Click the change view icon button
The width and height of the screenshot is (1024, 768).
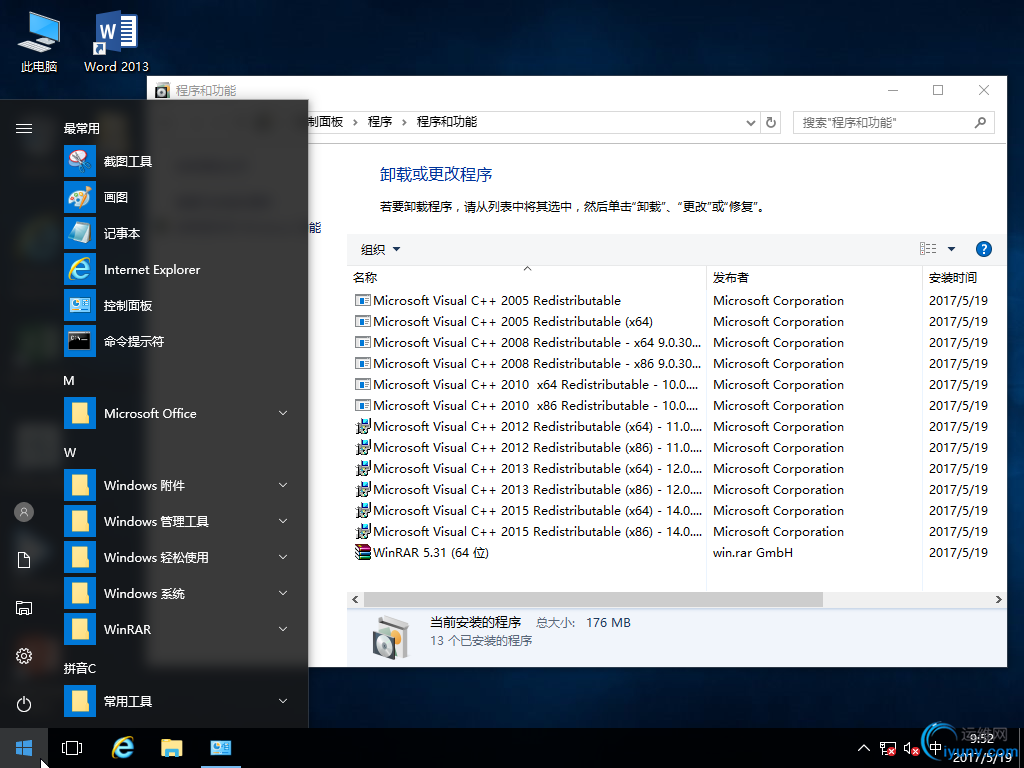tap(928, 249)
